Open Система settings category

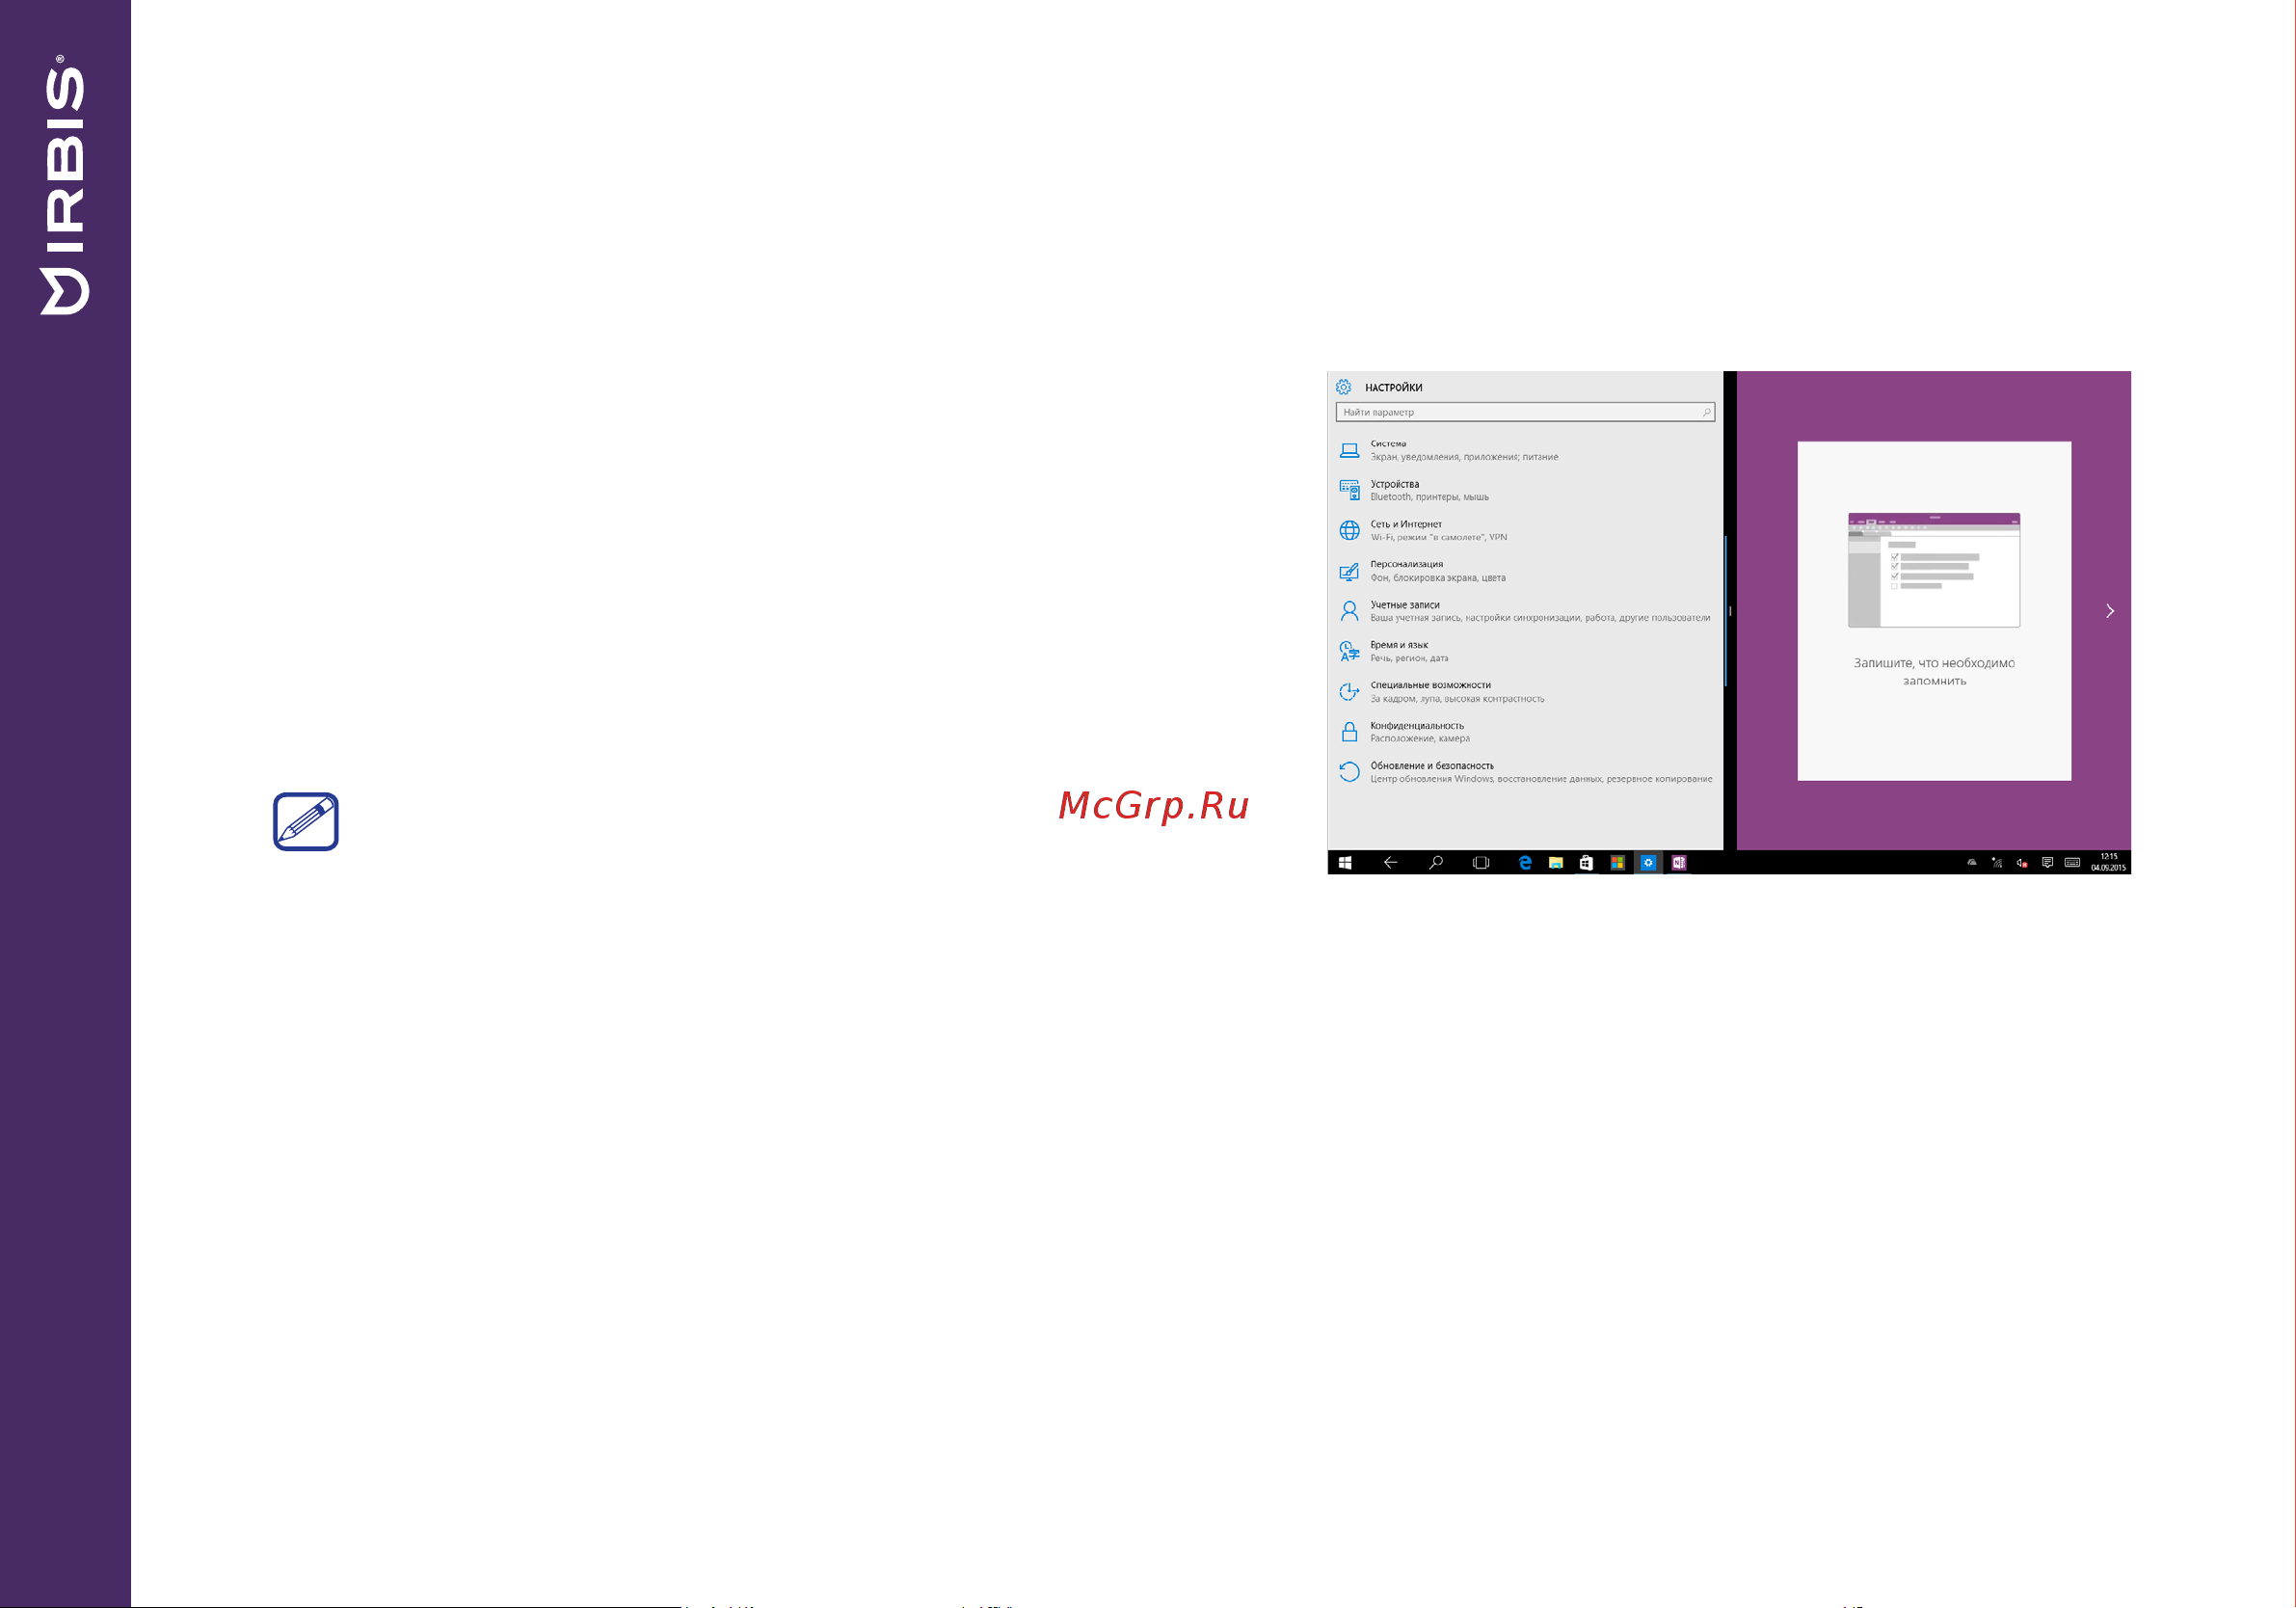click(x=1526, y=450)
